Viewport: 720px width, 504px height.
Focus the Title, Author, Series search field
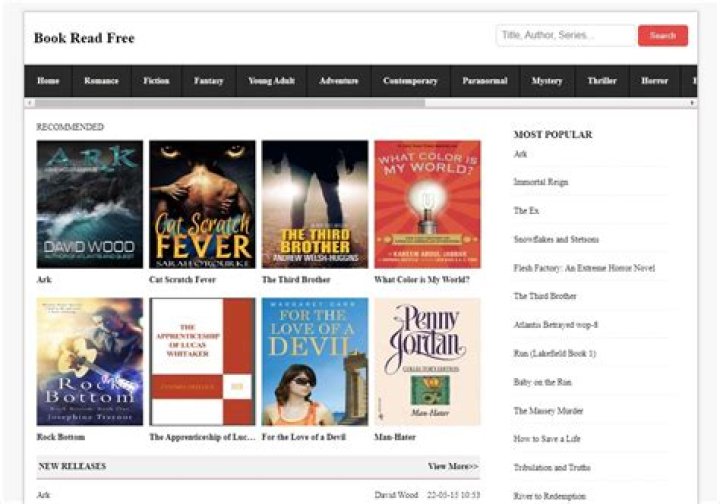coord(566,35)
